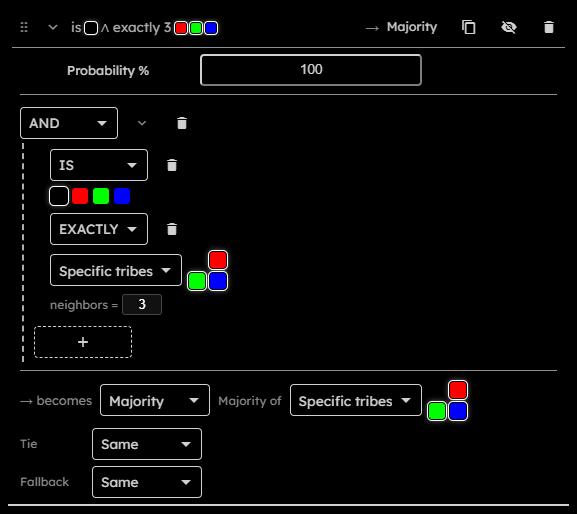Select the green swatch under IS

pos(101,196)
